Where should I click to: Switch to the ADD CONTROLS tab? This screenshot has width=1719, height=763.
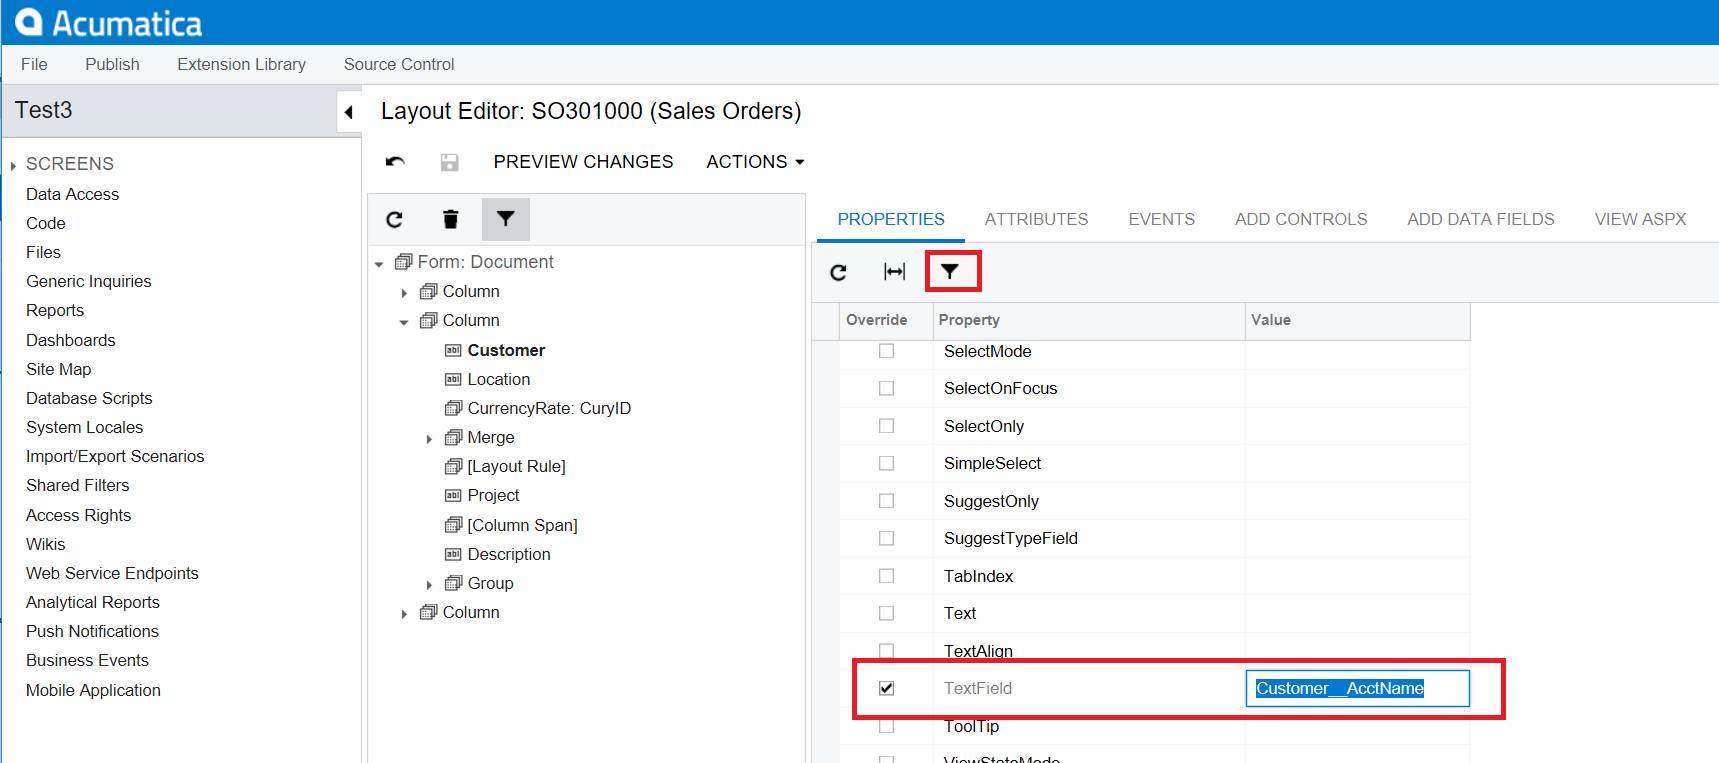click(1301, 219)
